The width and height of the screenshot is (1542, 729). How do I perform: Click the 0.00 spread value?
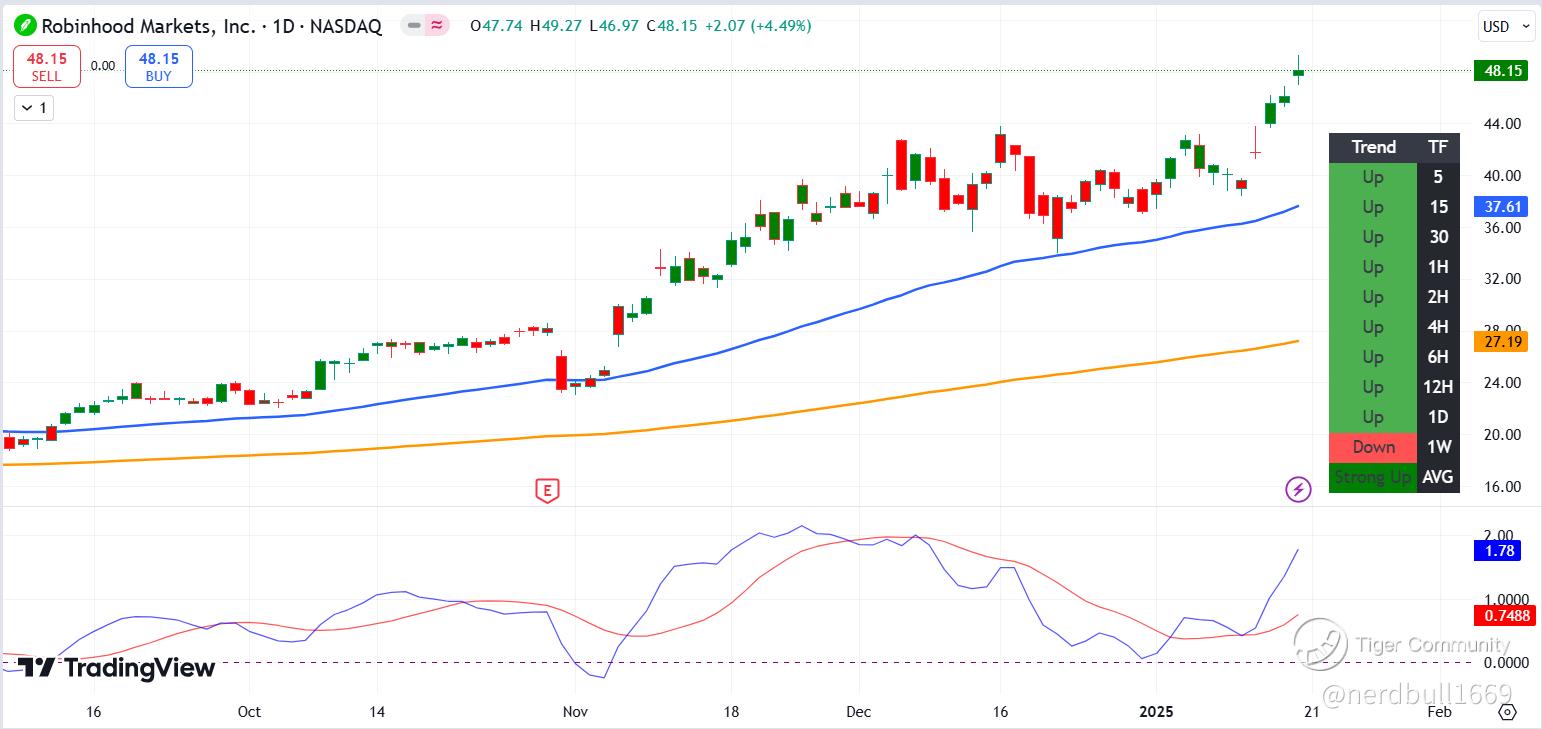[103, 66]
